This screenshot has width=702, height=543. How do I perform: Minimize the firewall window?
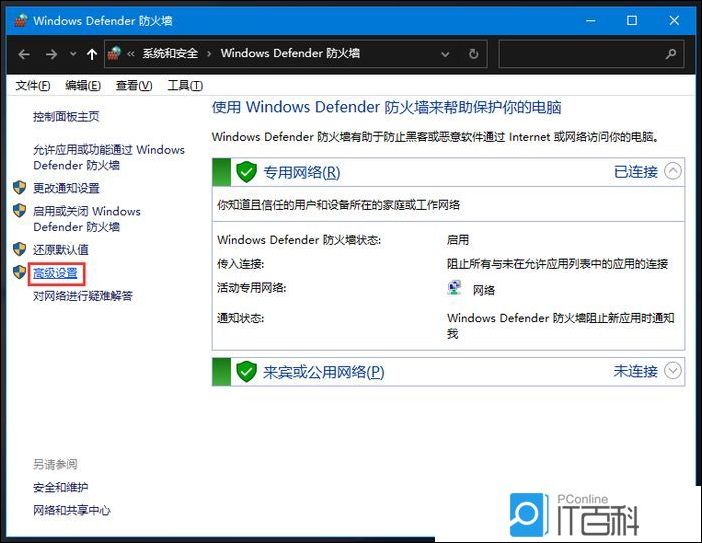[591, 21]
